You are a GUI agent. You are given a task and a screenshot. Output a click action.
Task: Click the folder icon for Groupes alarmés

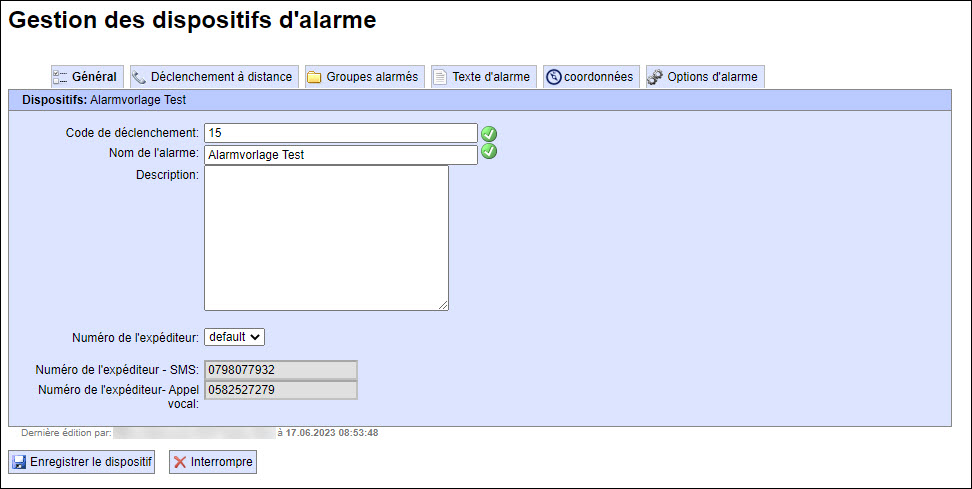click(314, 77)
